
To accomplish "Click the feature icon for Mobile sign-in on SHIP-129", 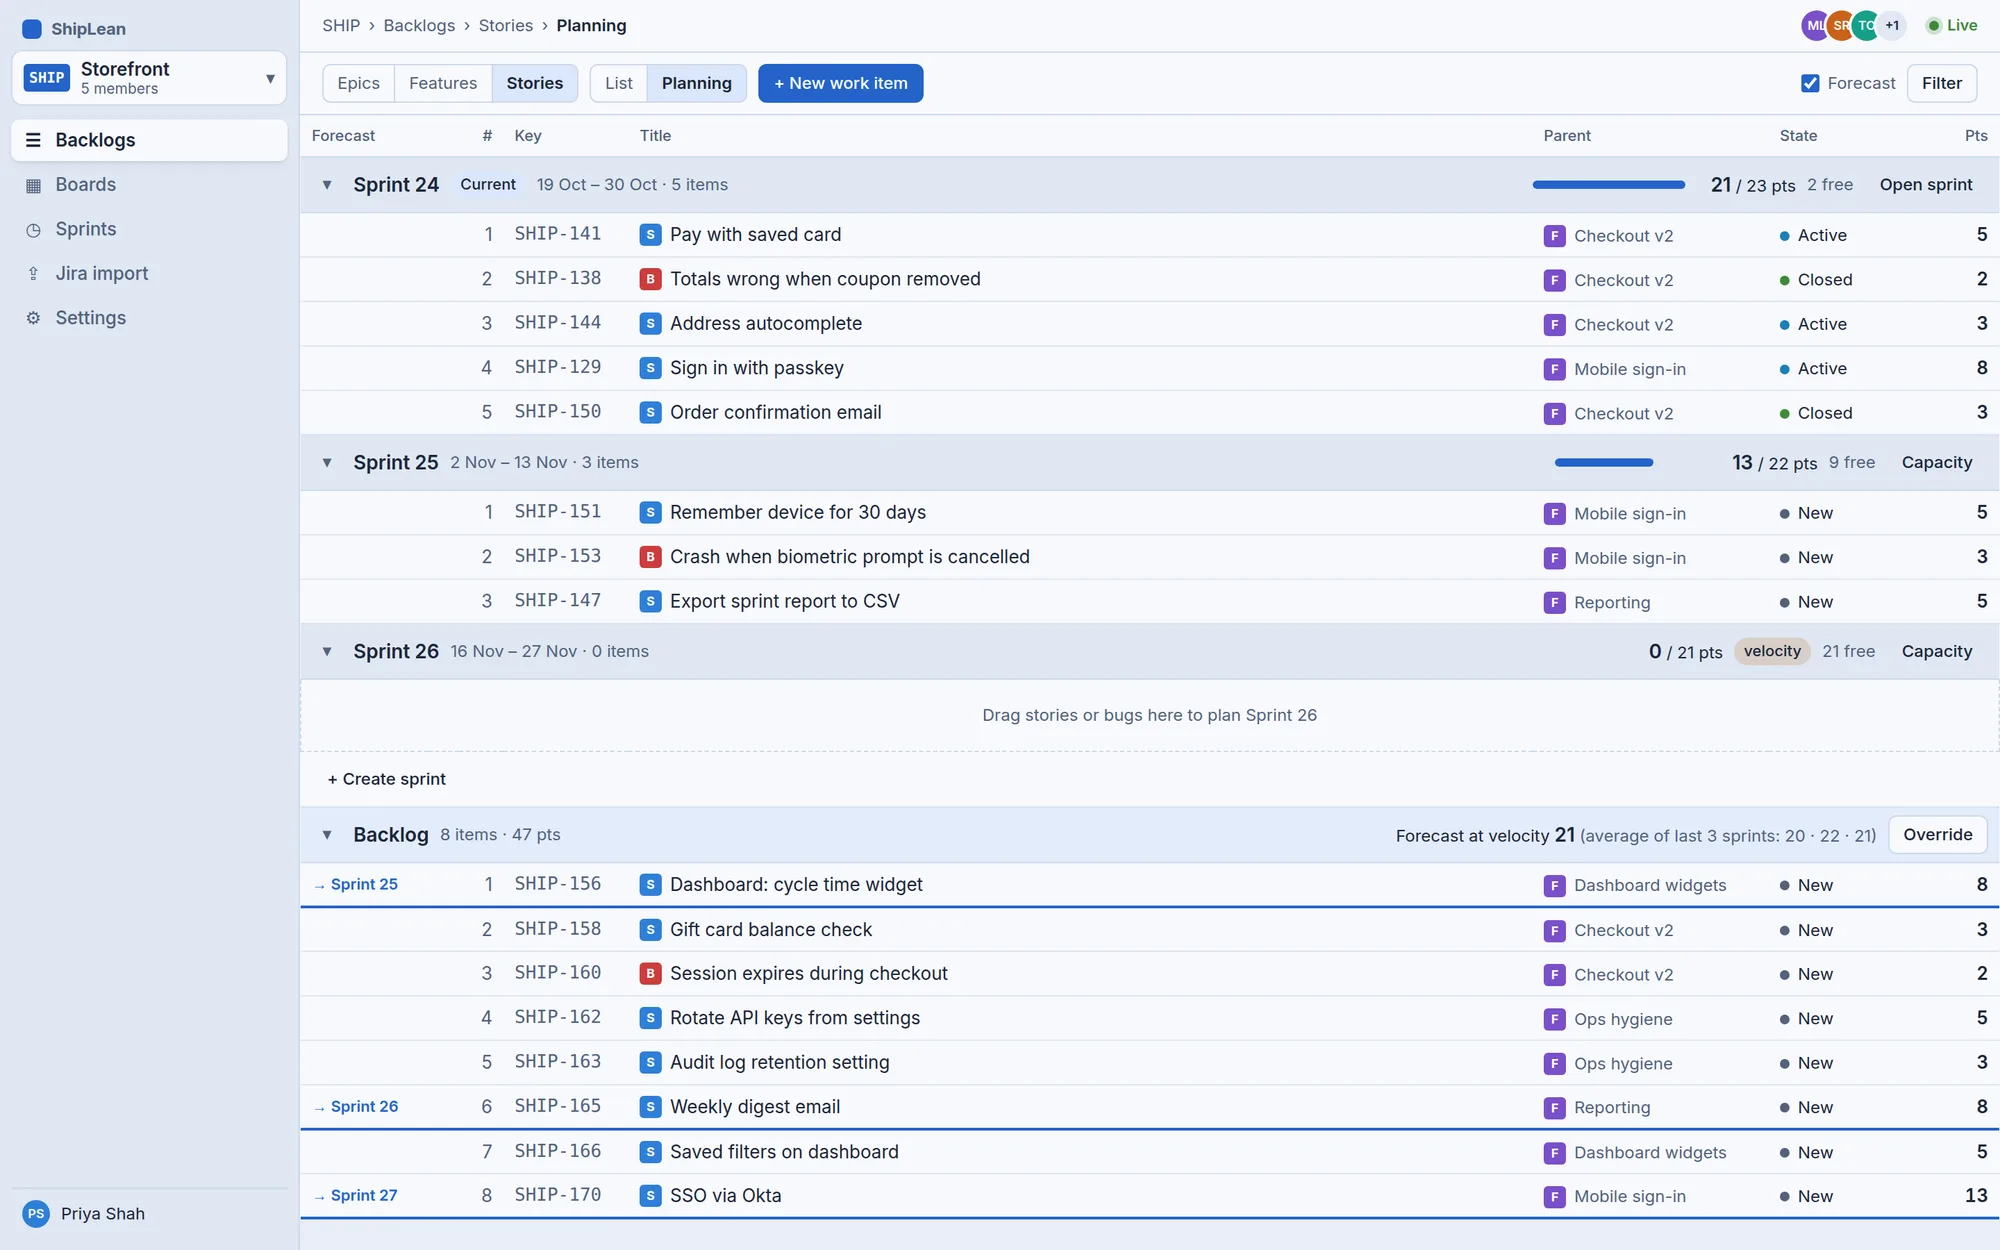I will click(1554, 369).
